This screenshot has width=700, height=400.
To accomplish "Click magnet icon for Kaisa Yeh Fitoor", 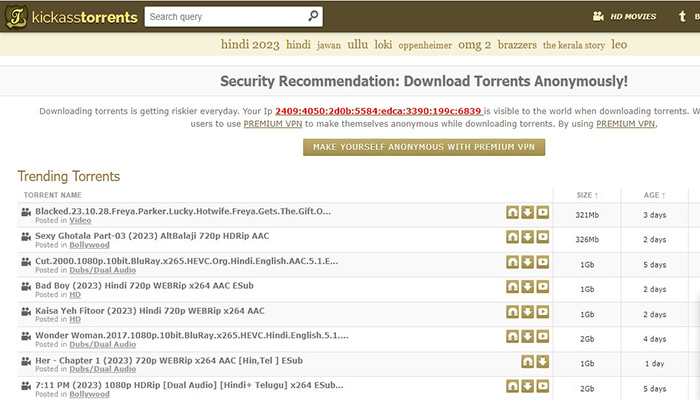I will click(512, 312).
